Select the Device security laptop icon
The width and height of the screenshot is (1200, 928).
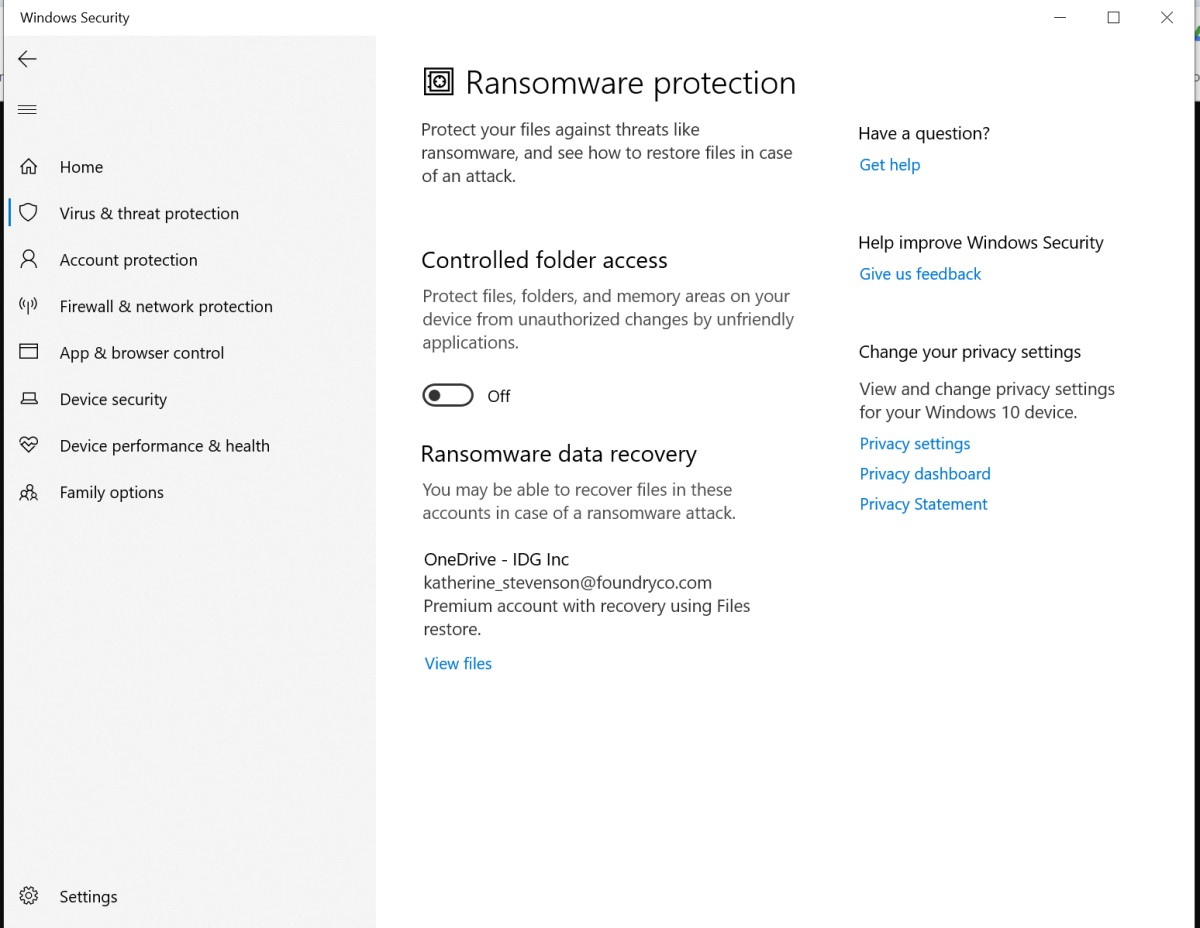point(29,399)
